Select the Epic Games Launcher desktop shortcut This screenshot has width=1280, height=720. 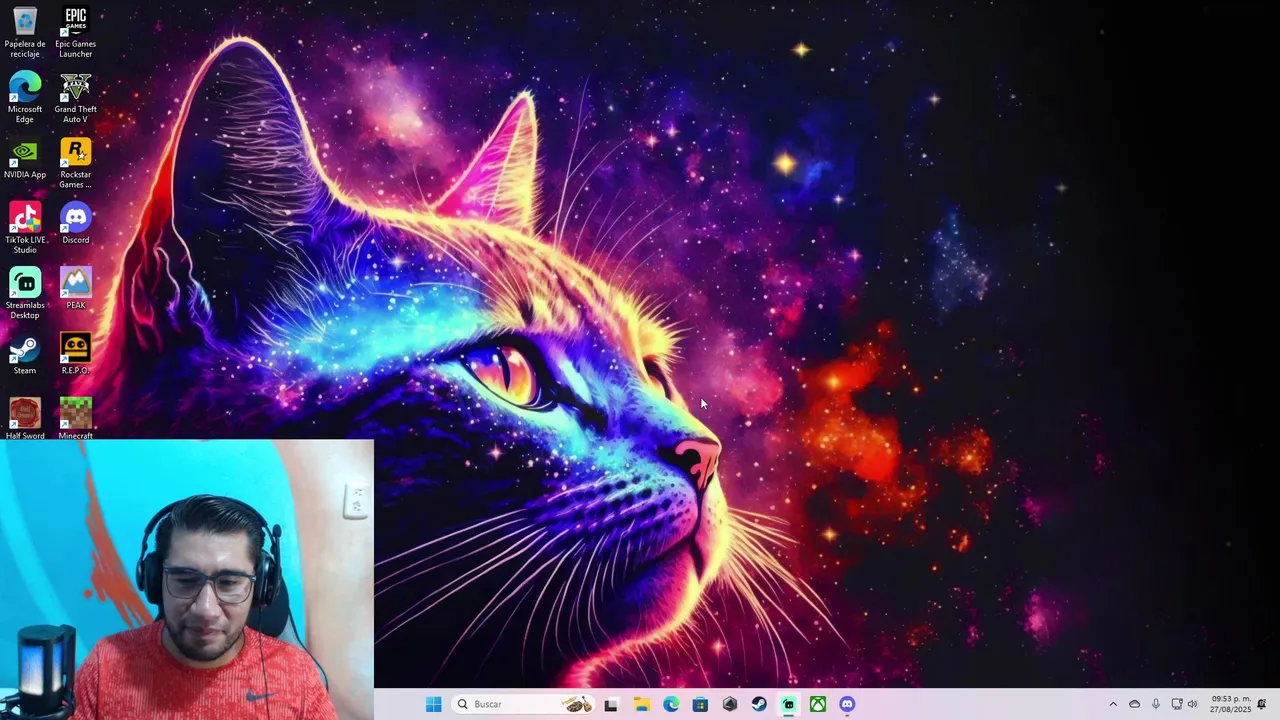click(75, 32)
